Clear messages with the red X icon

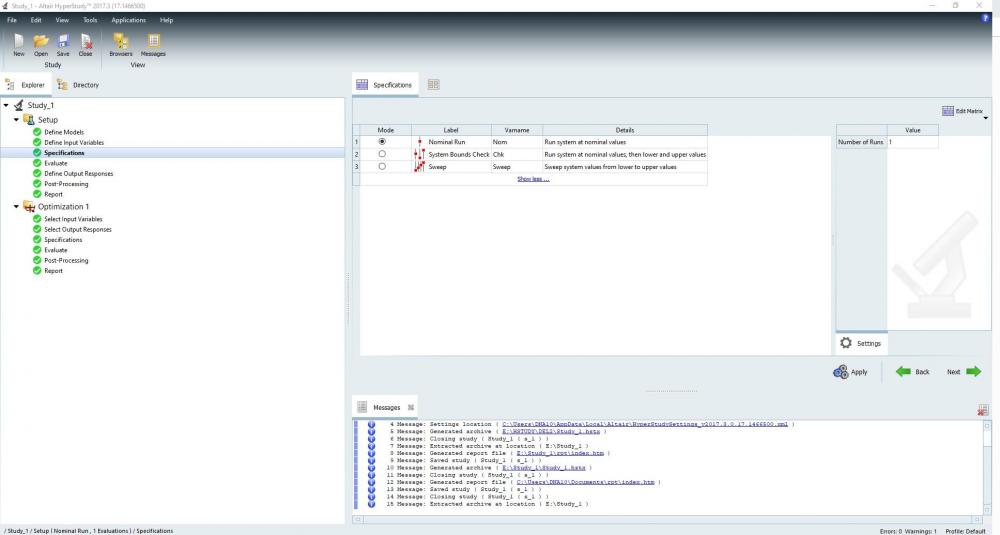(983, 410)
